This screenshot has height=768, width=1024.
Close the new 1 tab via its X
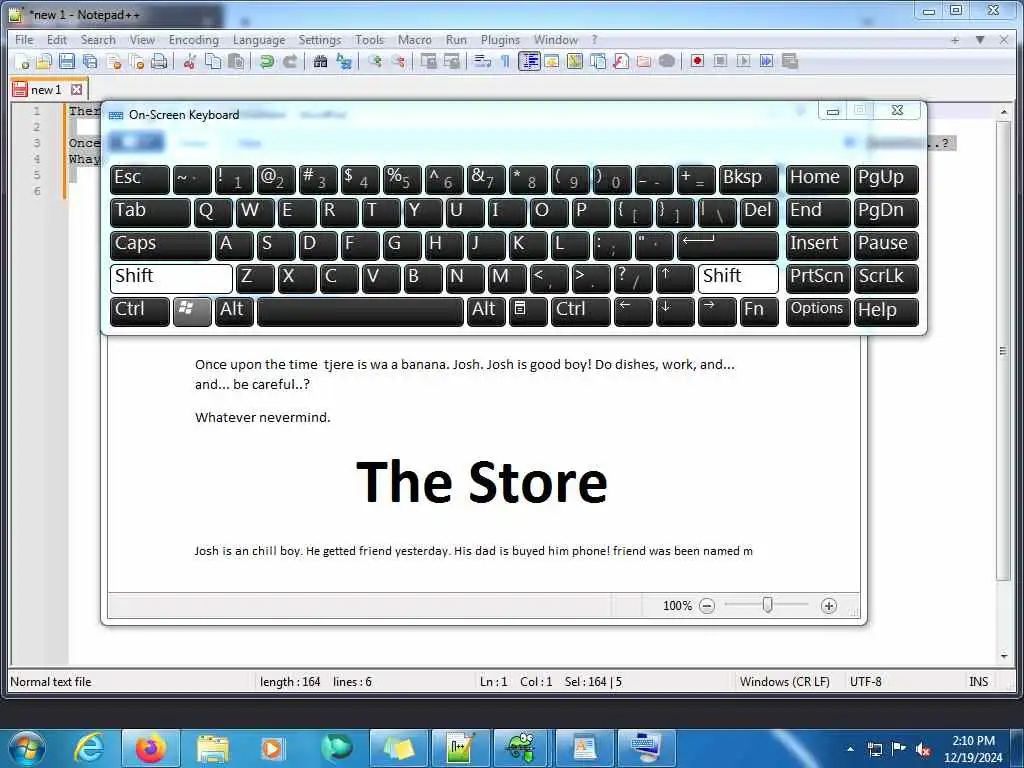pos(76,89)
